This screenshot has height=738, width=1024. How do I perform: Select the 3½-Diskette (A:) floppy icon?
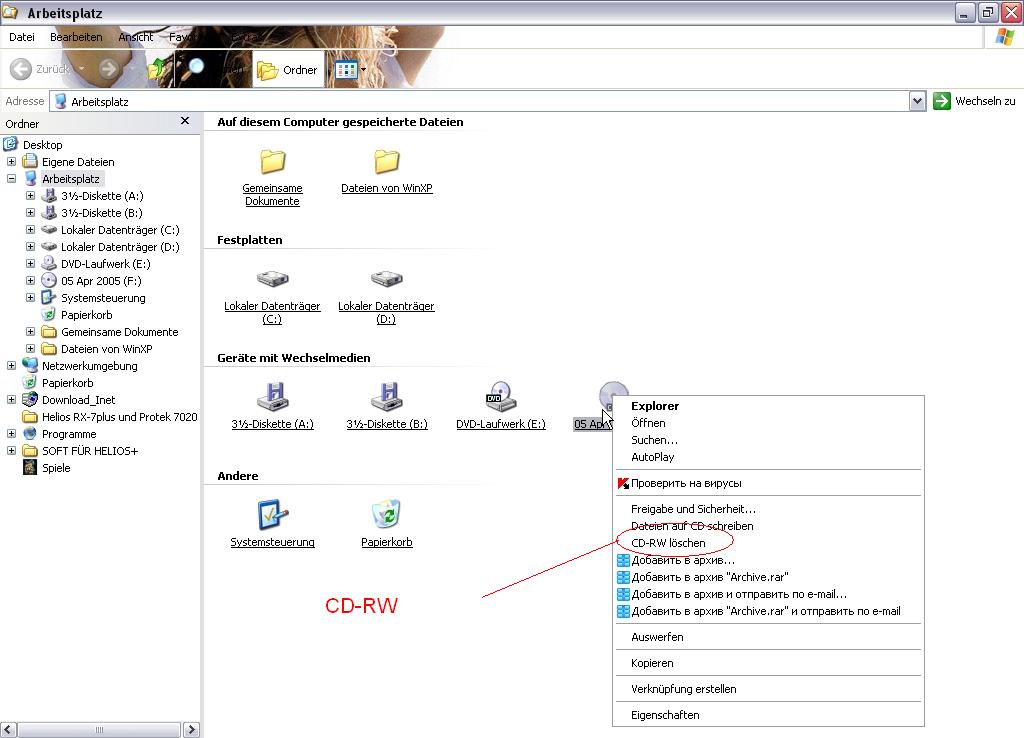[x=272, y=397]
